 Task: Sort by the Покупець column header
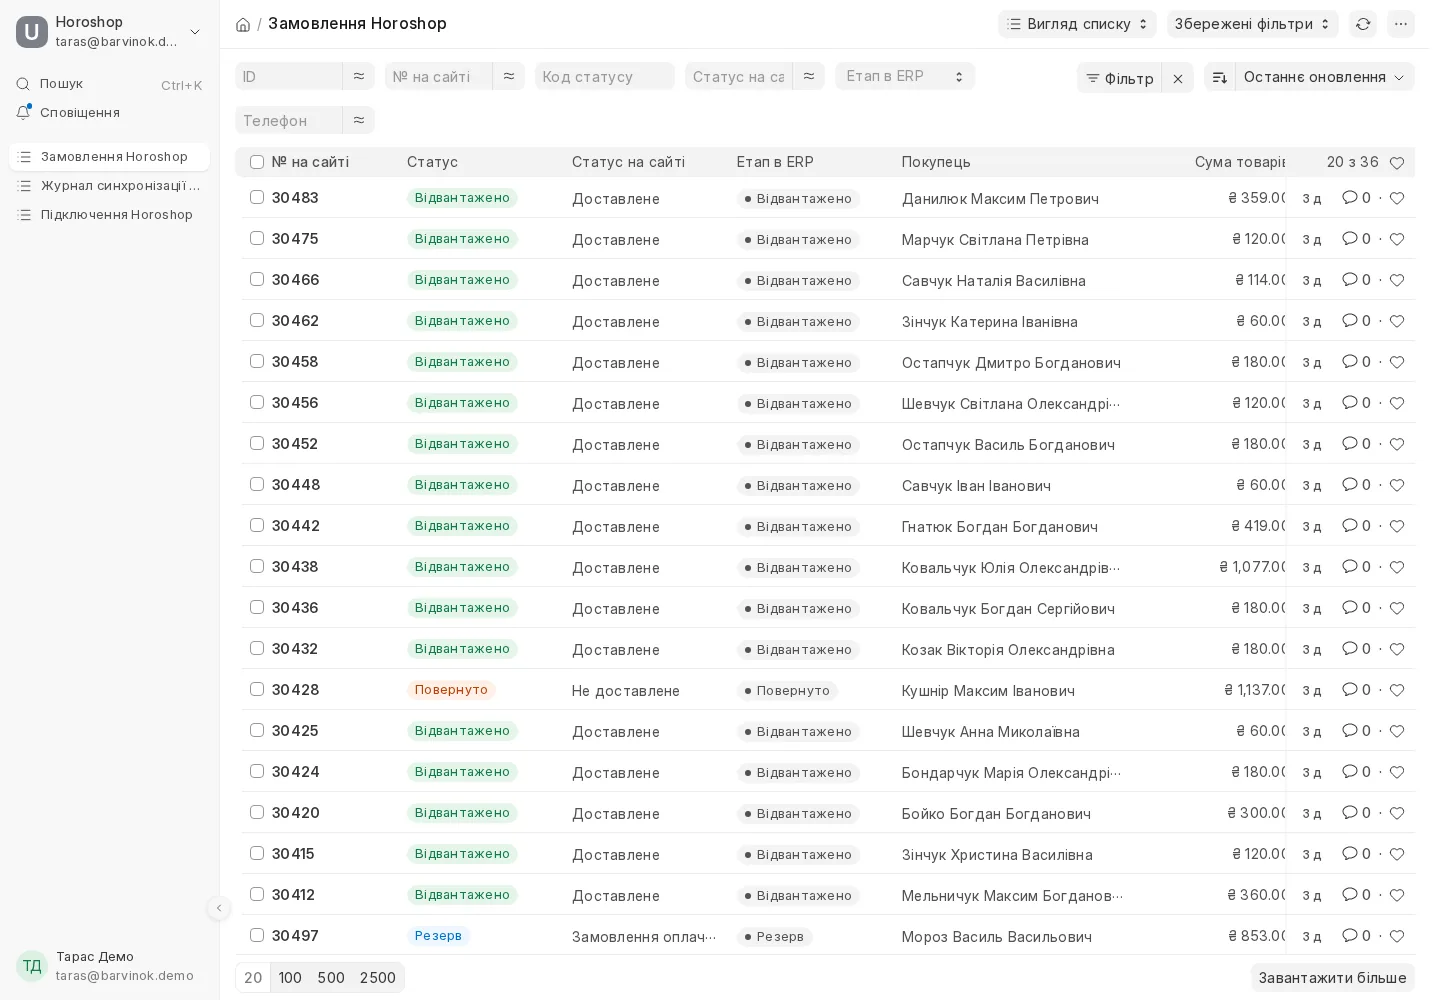(x=936, y=162)
